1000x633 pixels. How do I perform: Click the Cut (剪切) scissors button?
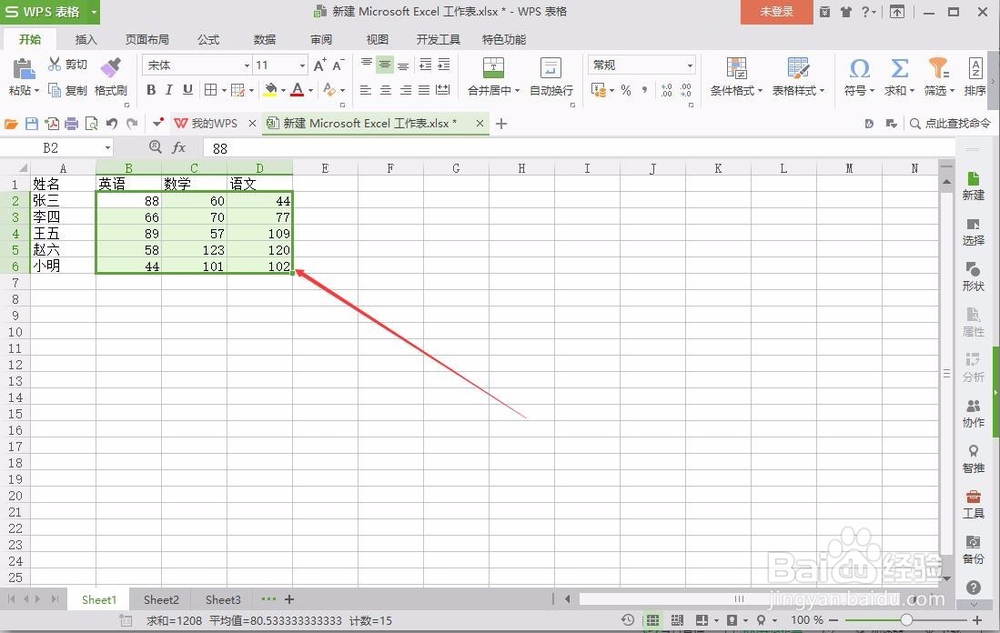click(68, 64)
